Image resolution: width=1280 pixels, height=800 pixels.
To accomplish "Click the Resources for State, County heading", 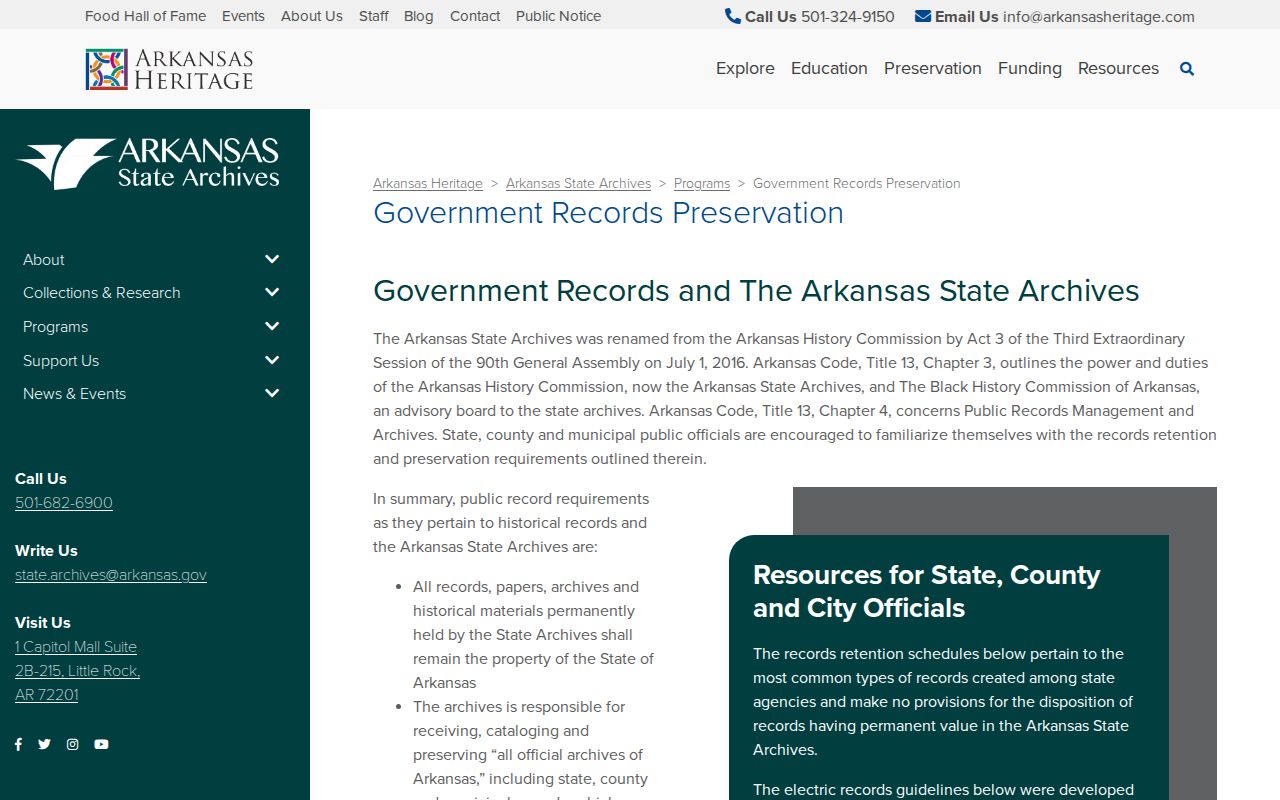I will pyautogui.click(x=926, y=591).
